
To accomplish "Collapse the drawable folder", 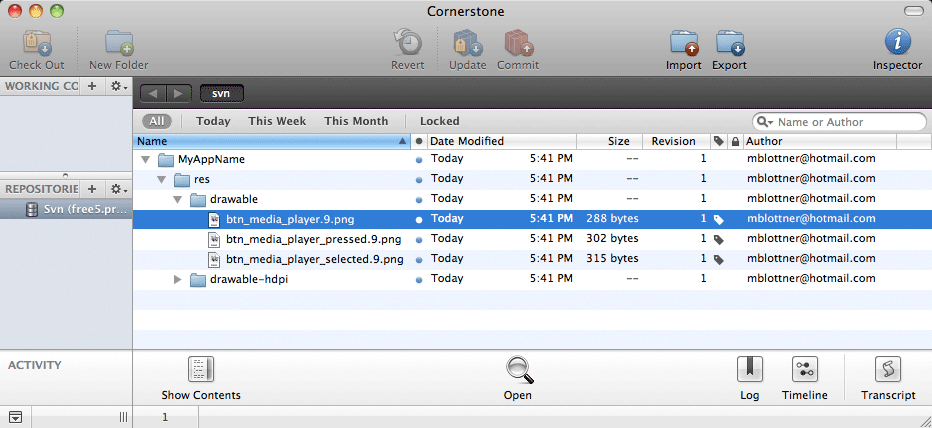I will [x=177, y=199].
